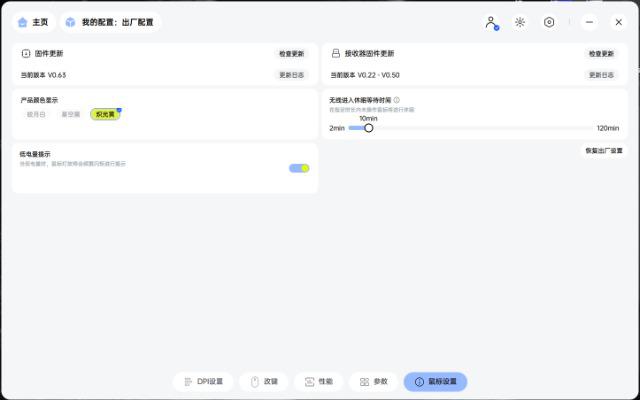Click the 固件更新 firmware icon
Screen dimensions: 640x400
[26, 53]
